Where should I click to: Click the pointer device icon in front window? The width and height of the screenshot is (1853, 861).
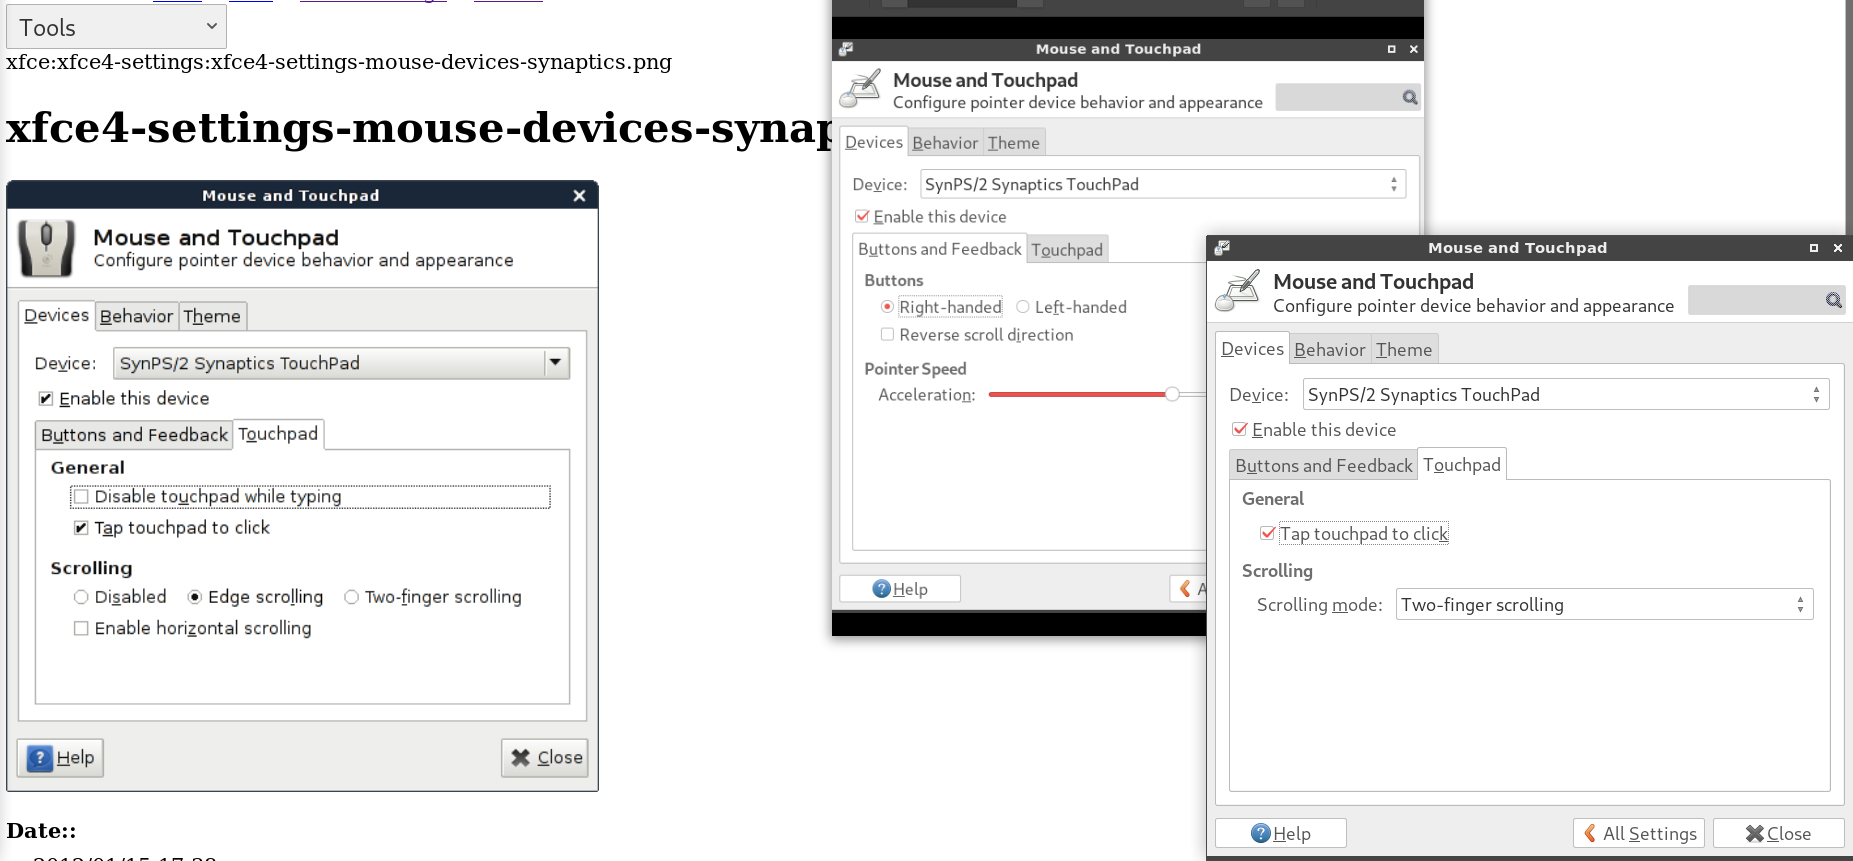(x=1238, y=292)
